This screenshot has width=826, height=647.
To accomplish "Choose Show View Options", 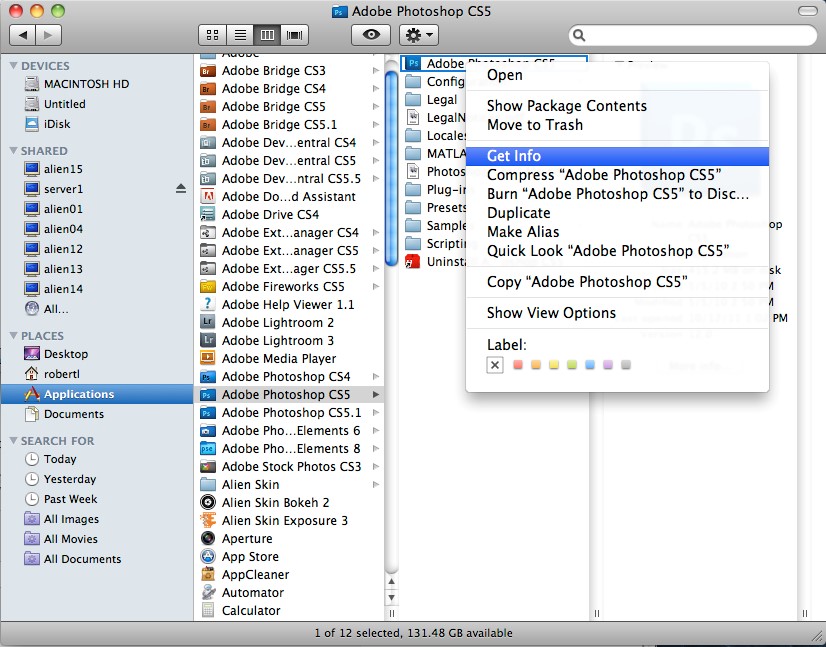I will coord(617,313).
